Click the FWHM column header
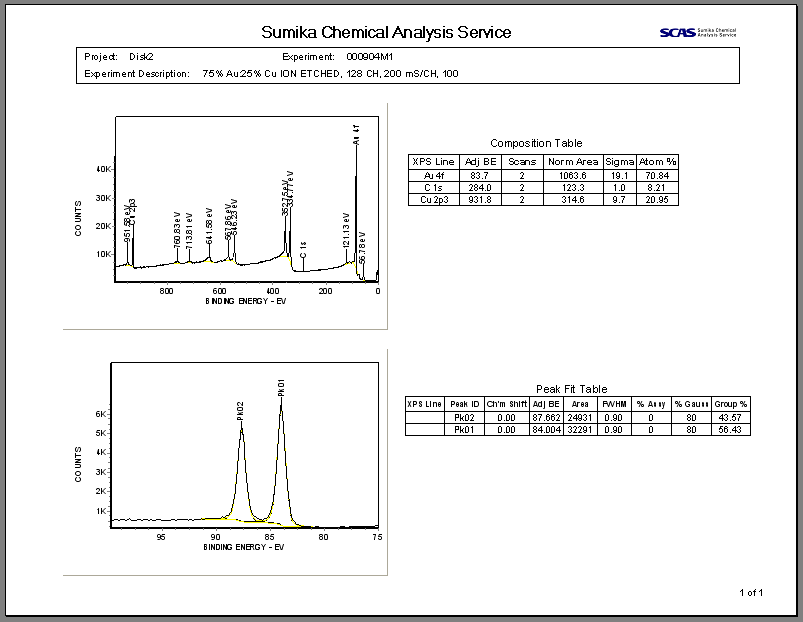The width and height of the screenshot is (803, 622). click(614, 404)
